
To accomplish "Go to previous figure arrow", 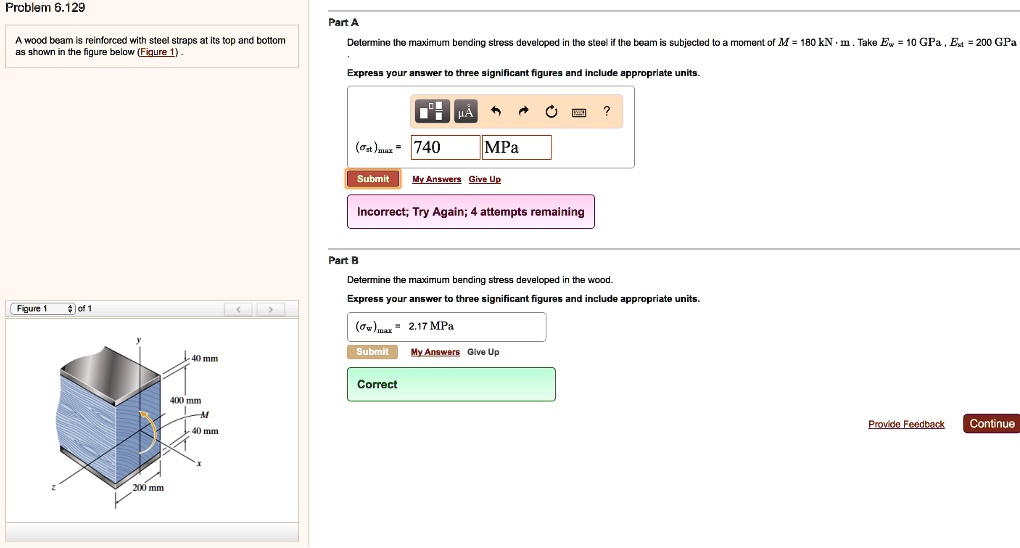I will pyautogui.click(x=239, y=309).
